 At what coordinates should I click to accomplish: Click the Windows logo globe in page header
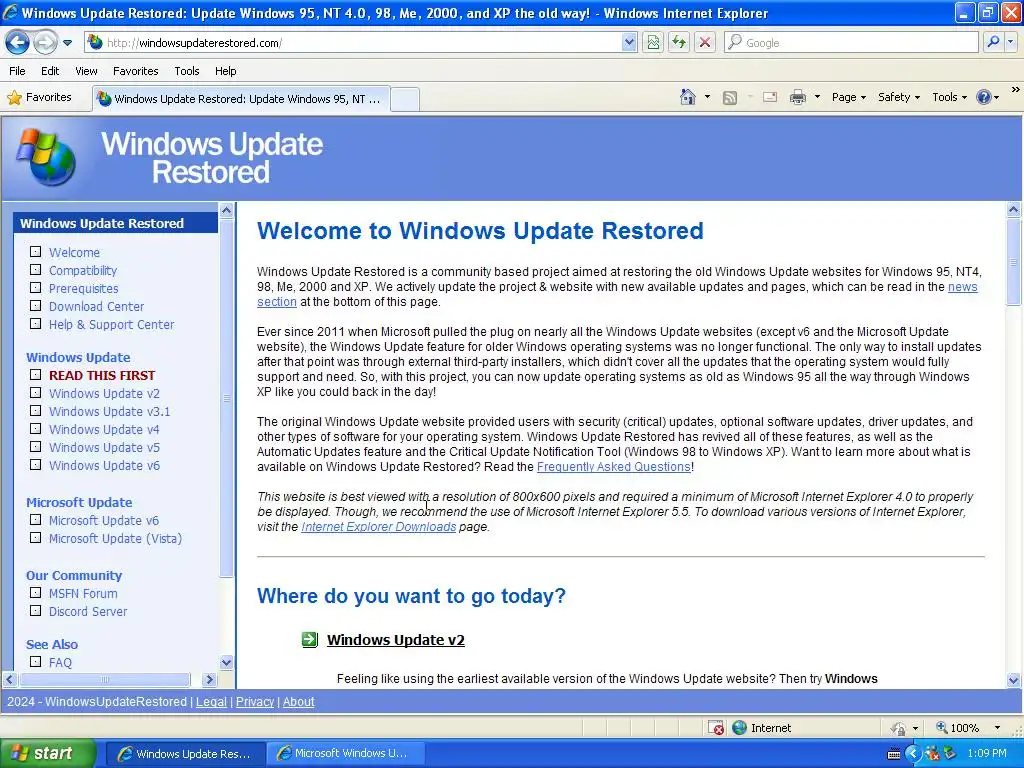click(46, 157)
